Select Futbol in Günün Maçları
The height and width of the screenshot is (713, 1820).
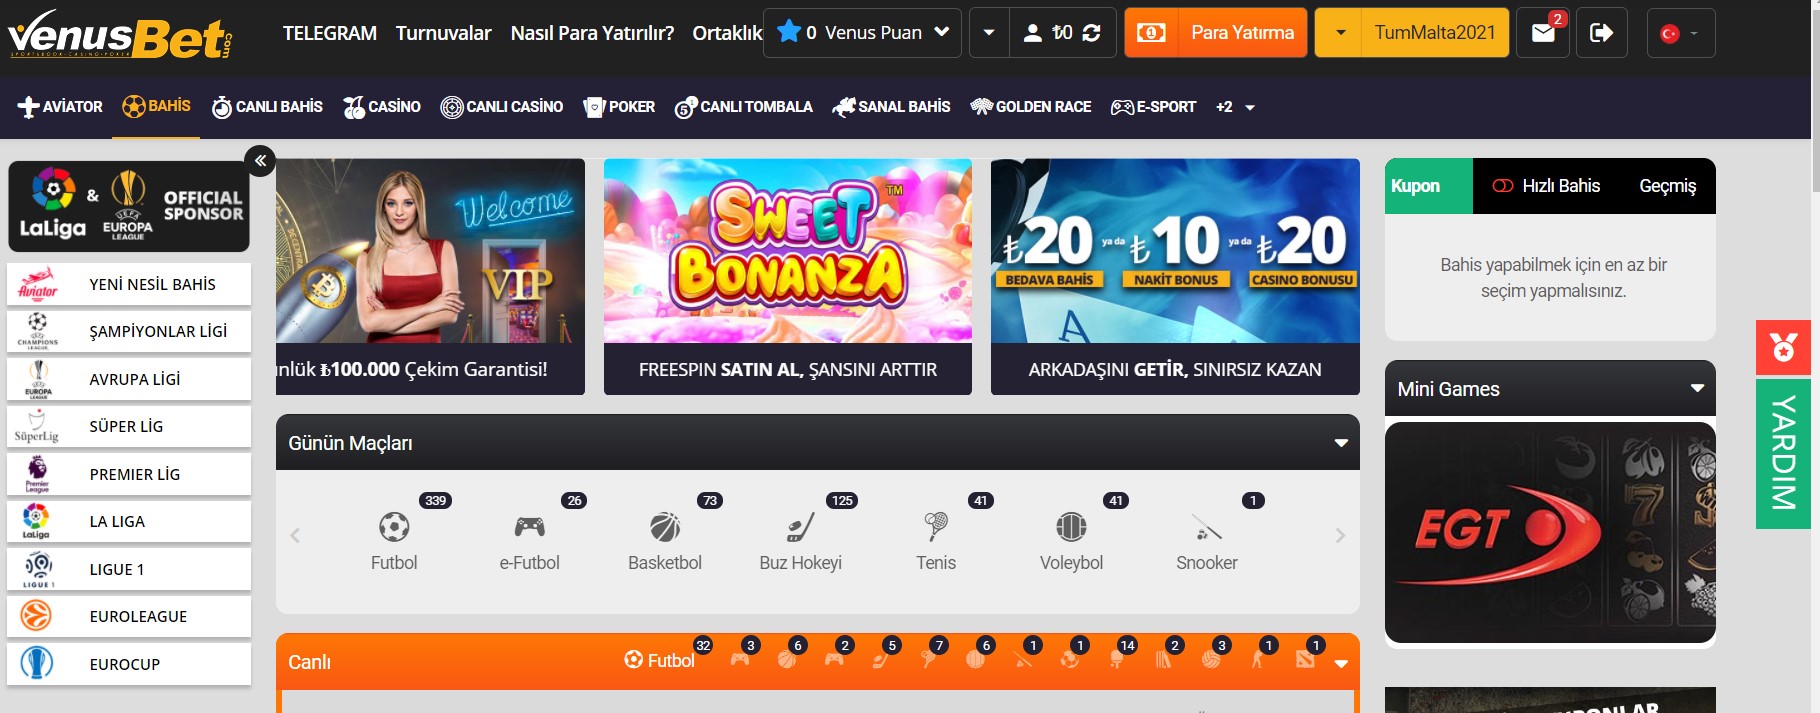point(394,542)
